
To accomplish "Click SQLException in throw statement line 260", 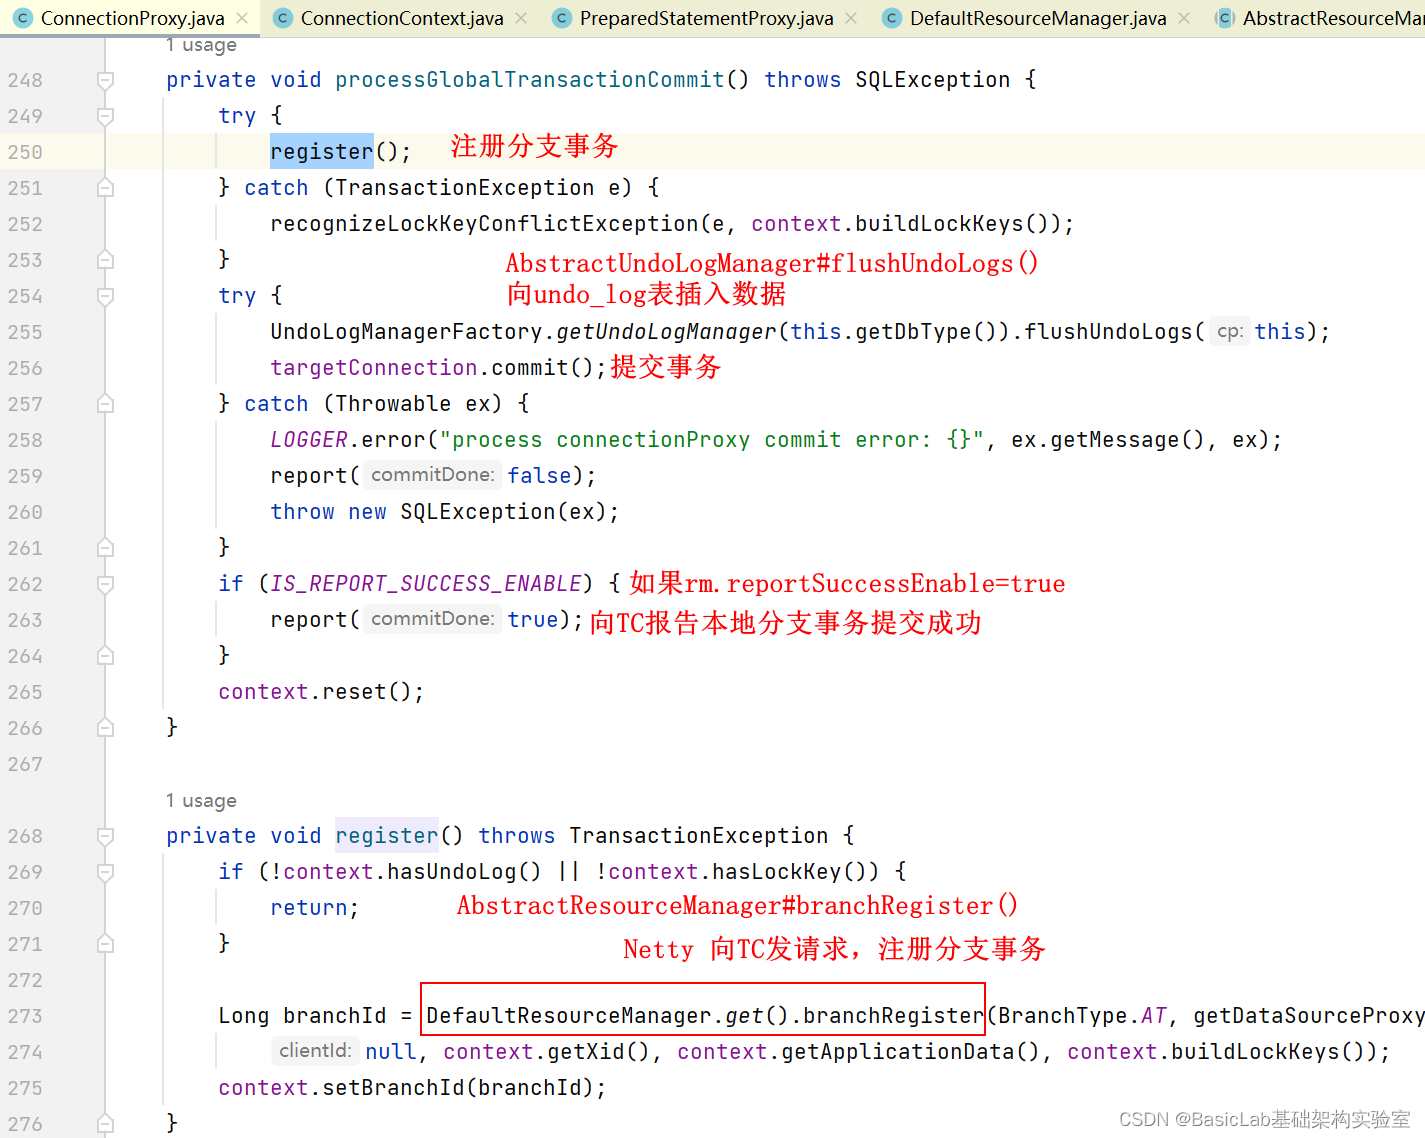I will click(478, 512).
